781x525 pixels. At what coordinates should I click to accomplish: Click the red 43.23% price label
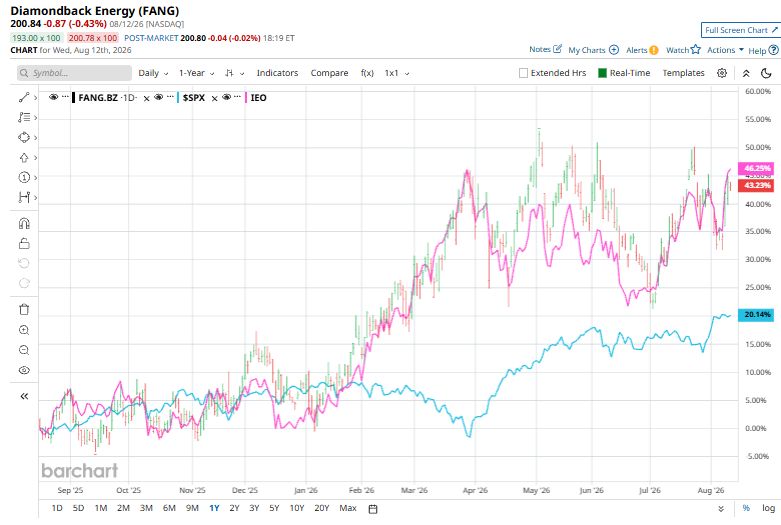click(757, 185)
